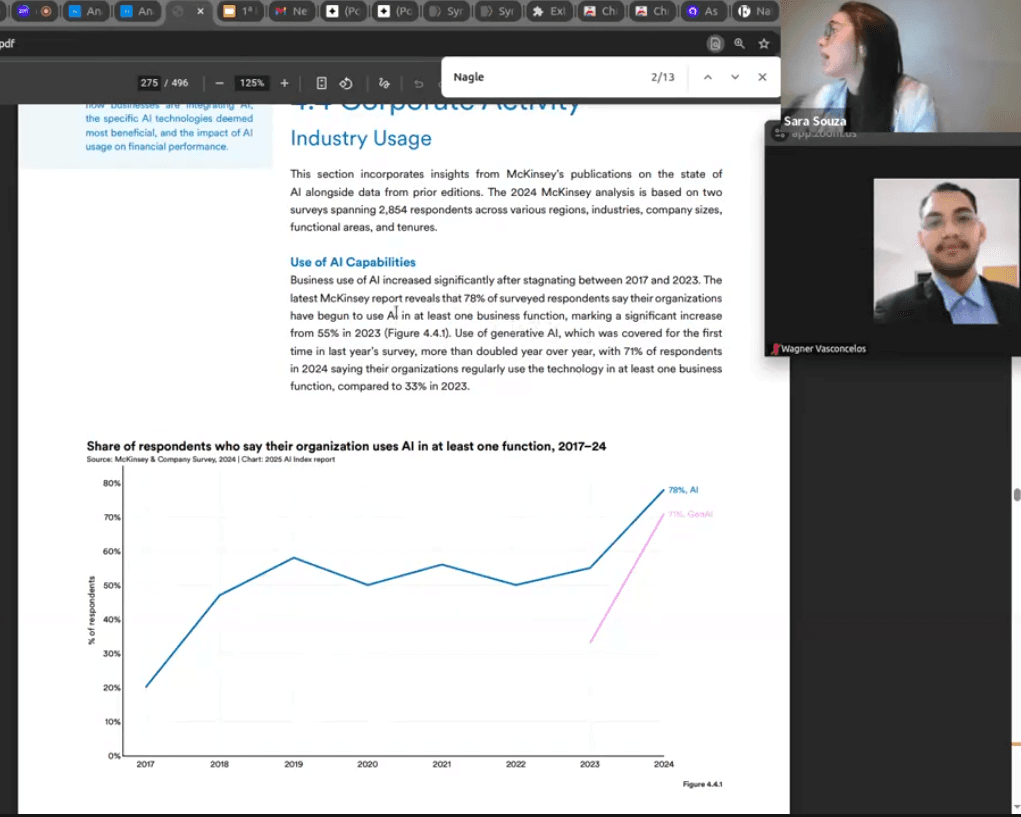The height and width of the screenshot is (817, 1021).
Task: Close the find bar
Action: point(762,77)
